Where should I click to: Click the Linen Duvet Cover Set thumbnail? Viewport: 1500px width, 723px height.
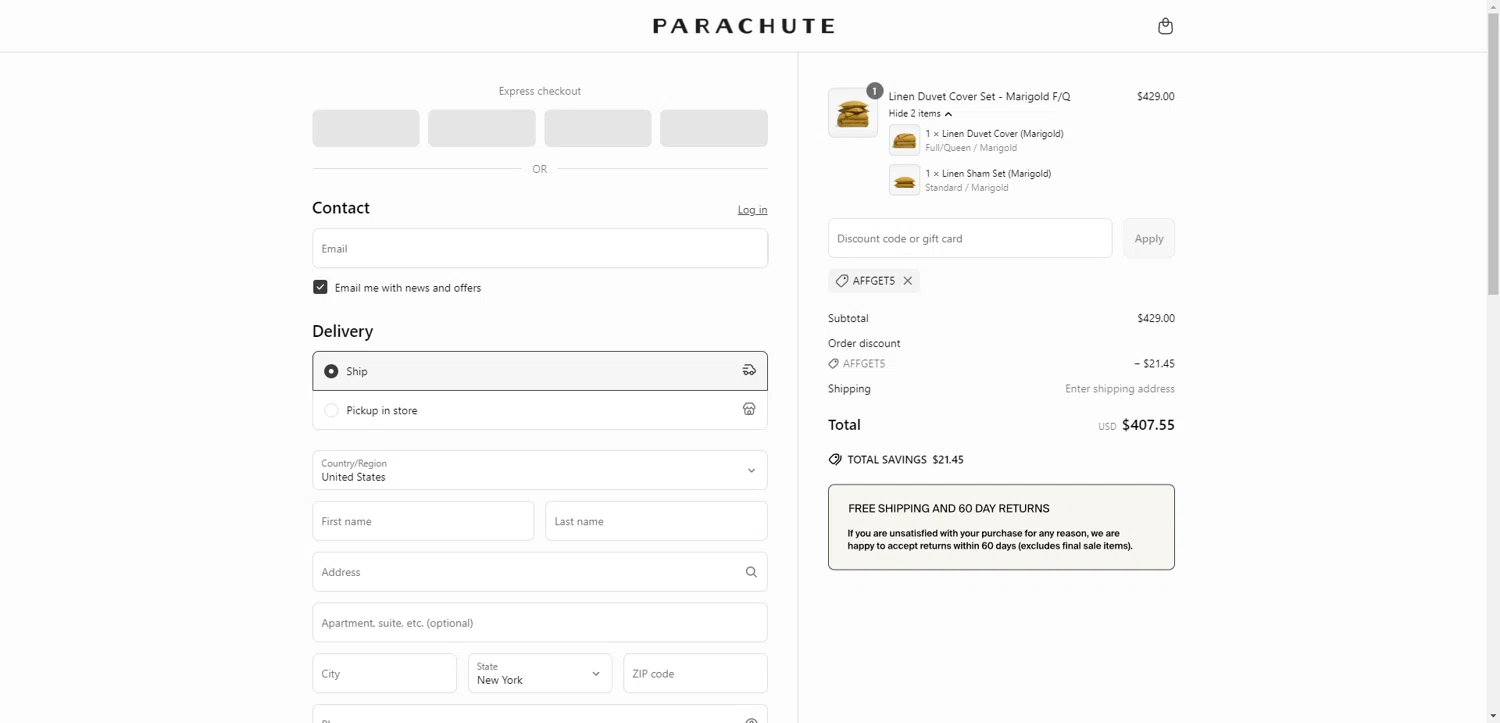pos(853,113)
